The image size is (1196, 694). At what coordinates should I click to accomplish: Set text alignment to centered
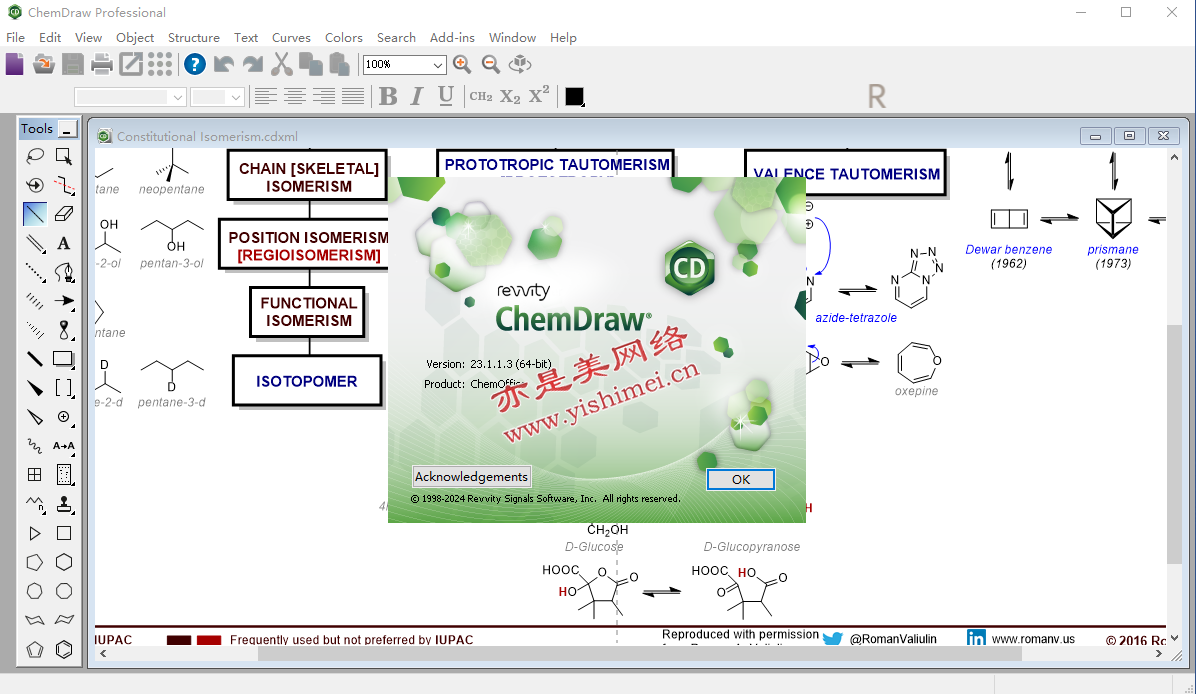[294, 96]
